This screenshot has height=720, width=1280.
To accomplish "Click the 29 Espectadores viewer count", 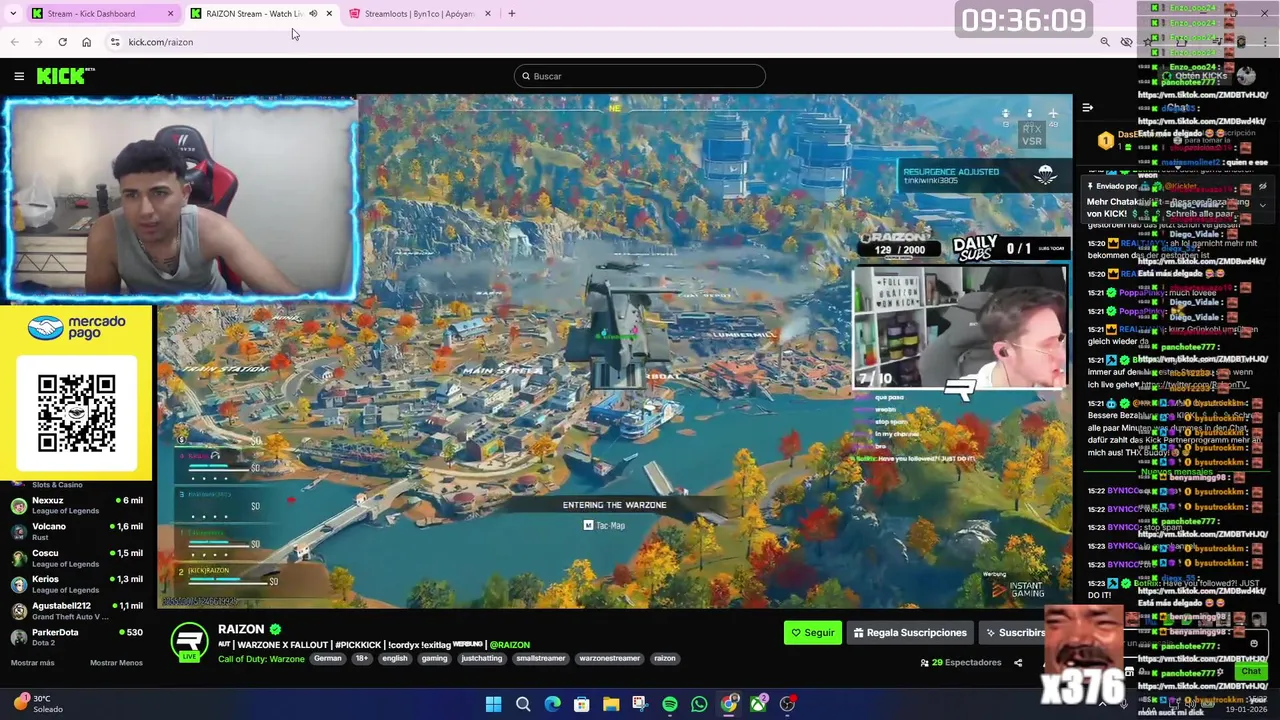I will point(960,663).
